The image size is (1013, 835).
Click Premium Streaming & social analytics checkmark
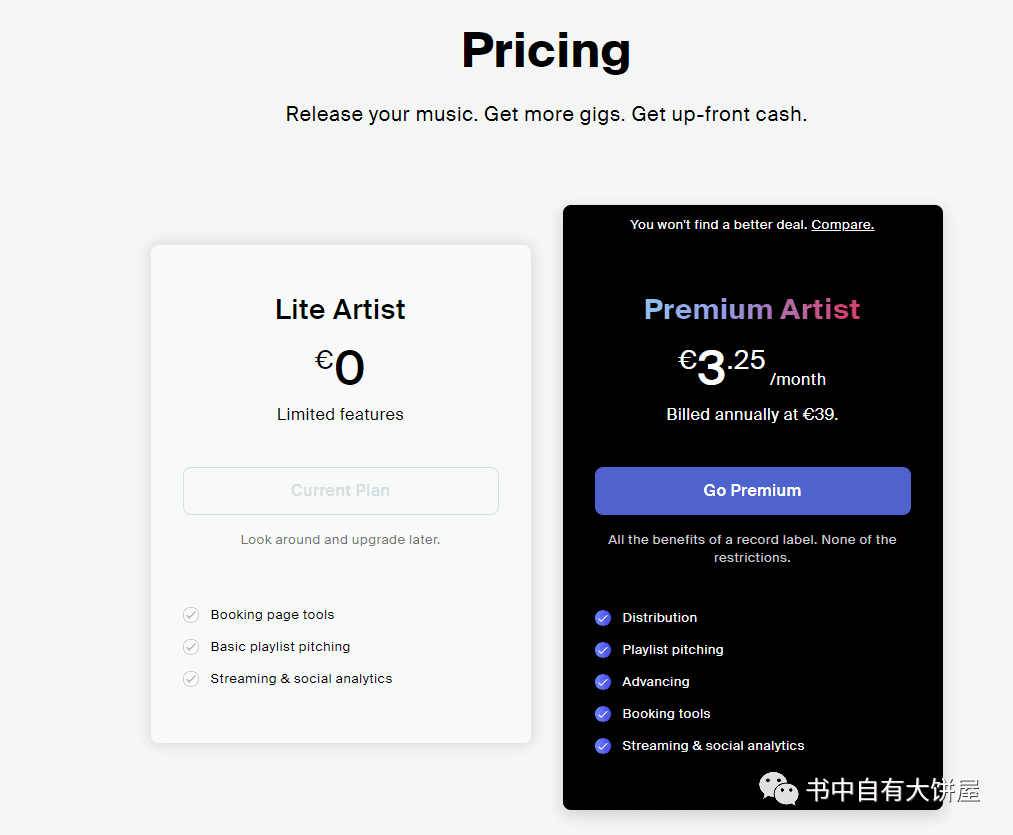click(603, 746)
